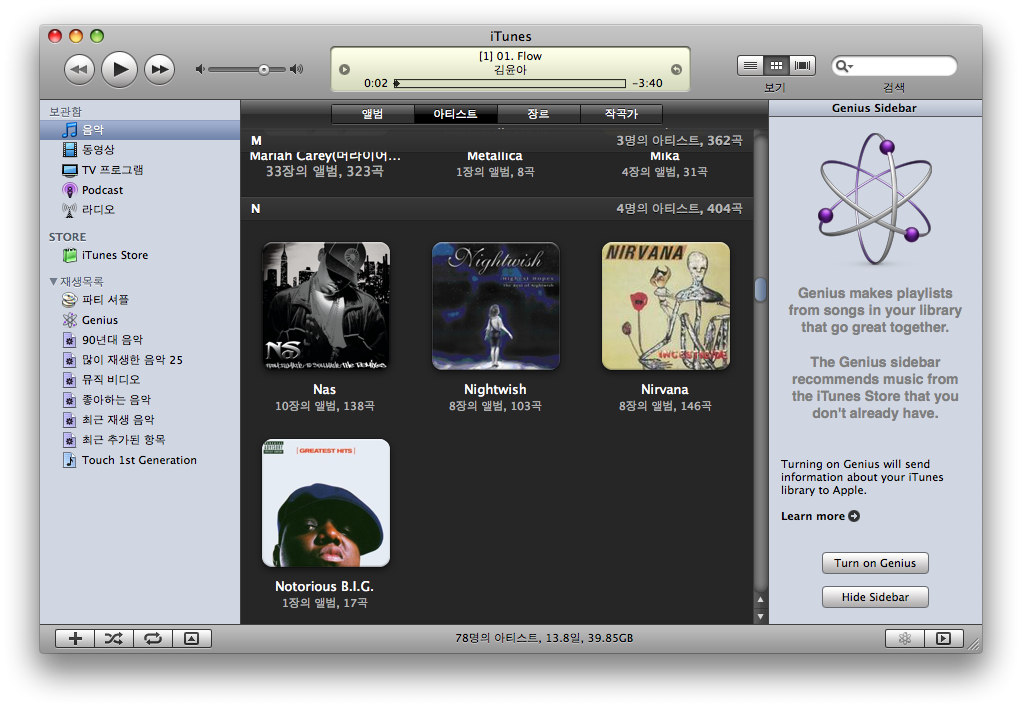Open the 뮤직 비디오 playlist

point(140,379)
